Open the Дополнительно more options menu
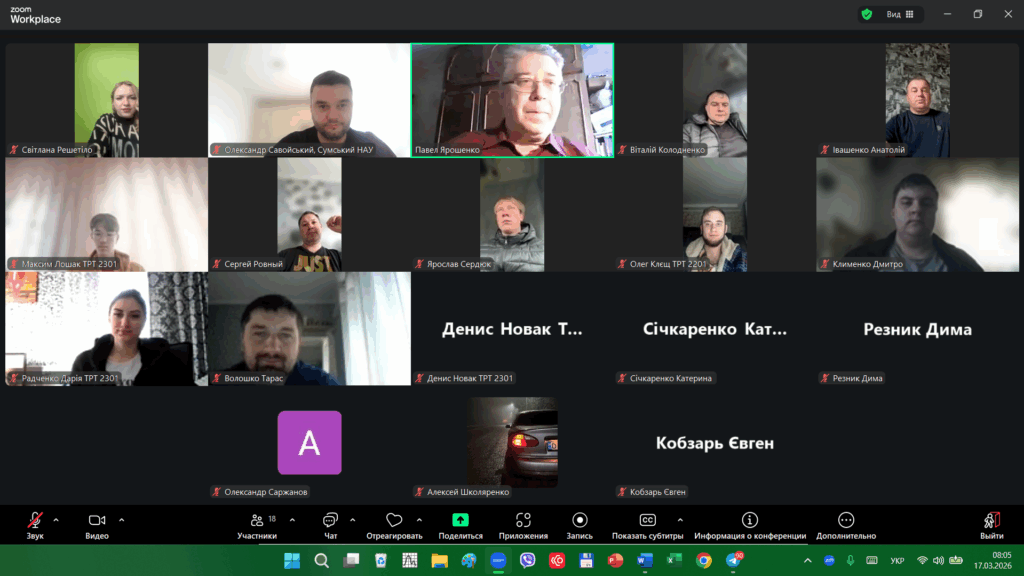 pos(846,524)
